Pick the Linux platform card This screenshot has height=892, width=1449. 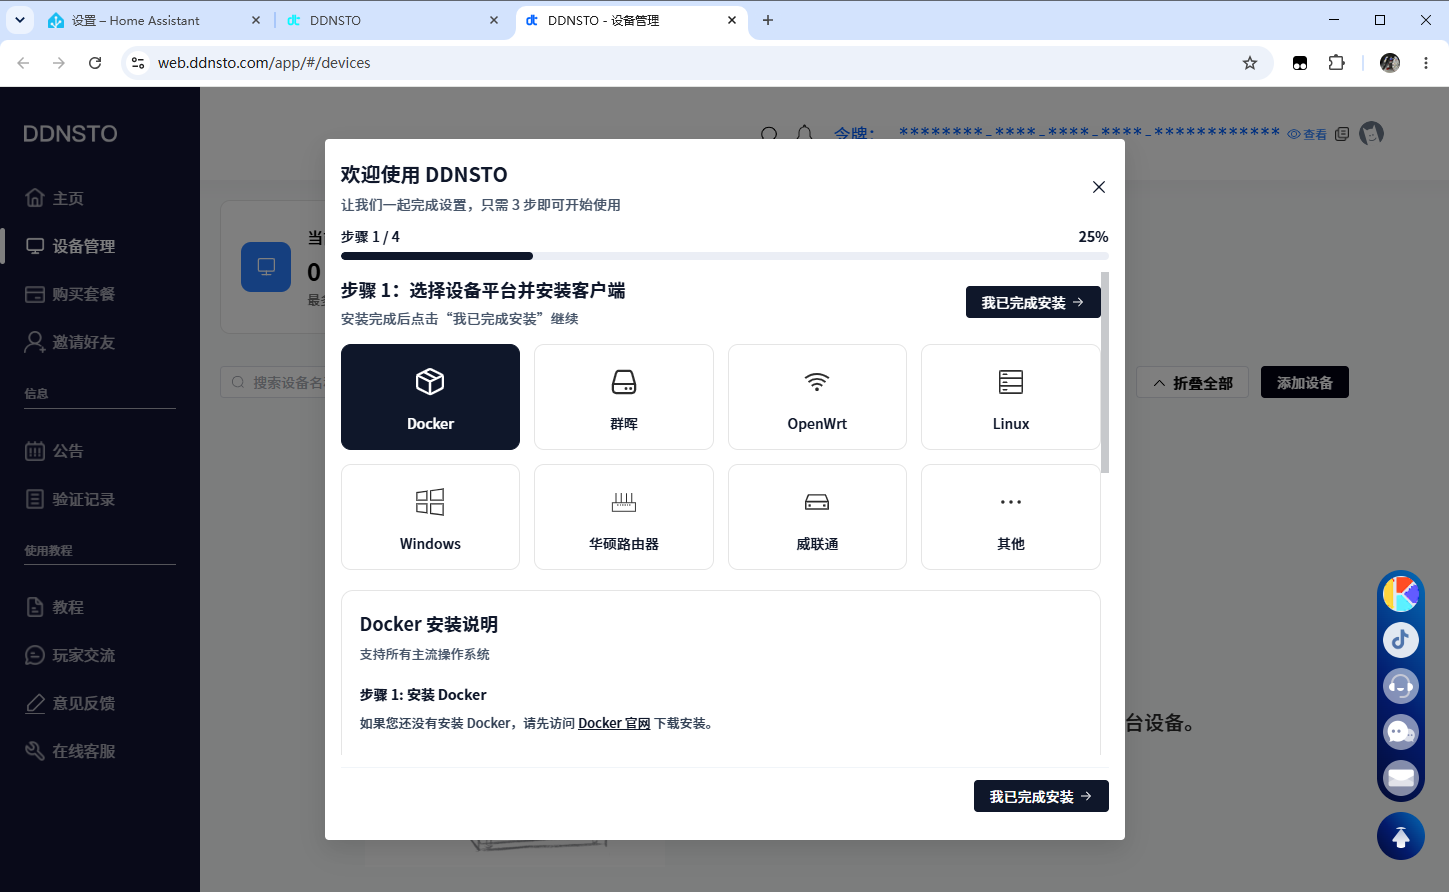point(1011,397)
